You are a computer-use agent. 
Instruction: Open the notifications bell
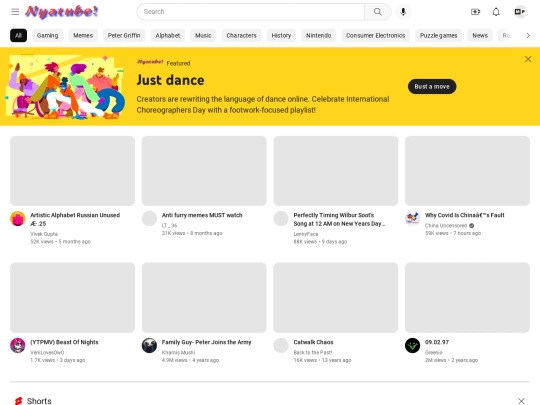point(496,12)
